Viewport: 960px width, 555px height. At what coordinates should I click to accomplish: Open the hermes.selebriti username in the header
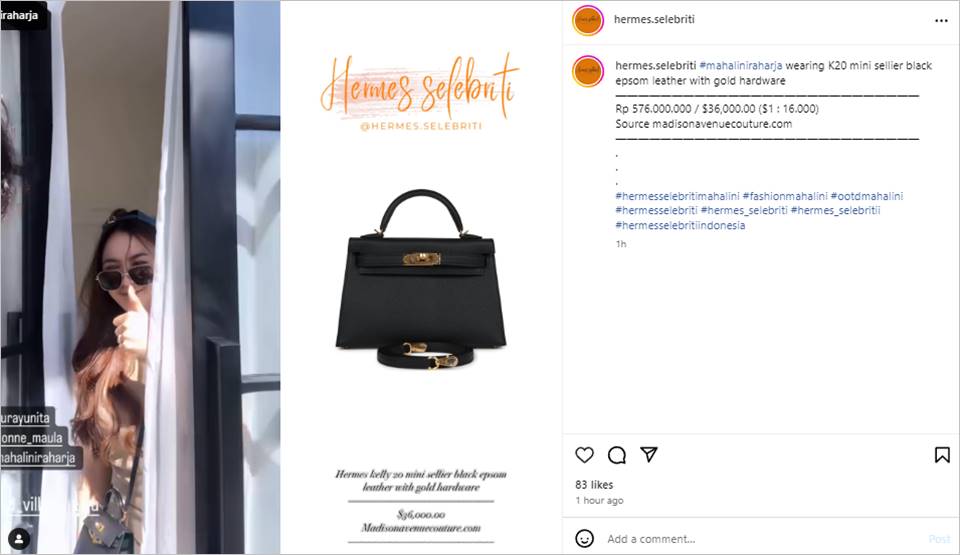[654, 19]
